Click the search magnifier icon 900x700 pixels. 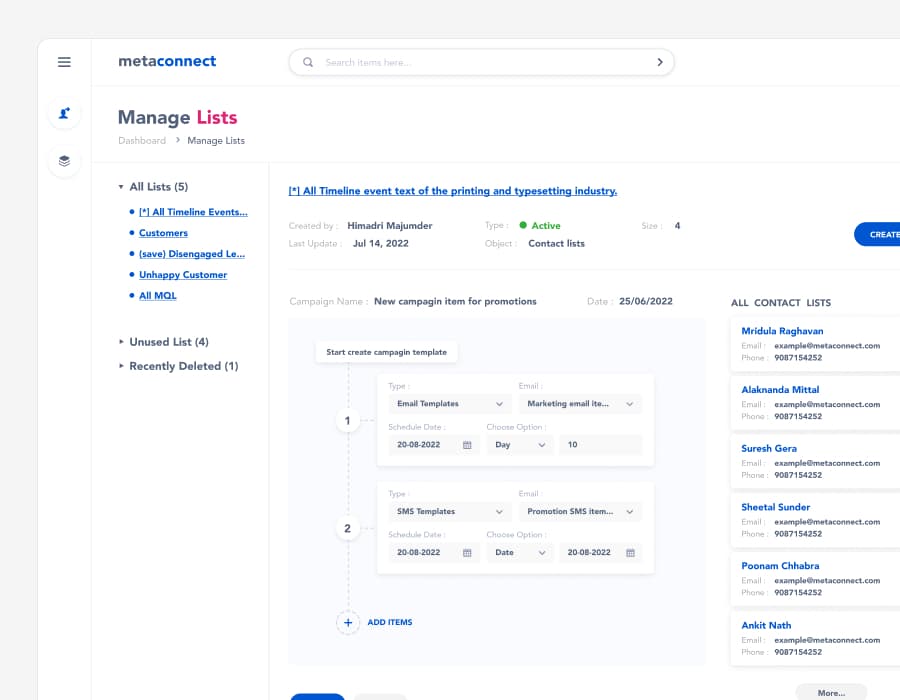click(x=308, y=62)
